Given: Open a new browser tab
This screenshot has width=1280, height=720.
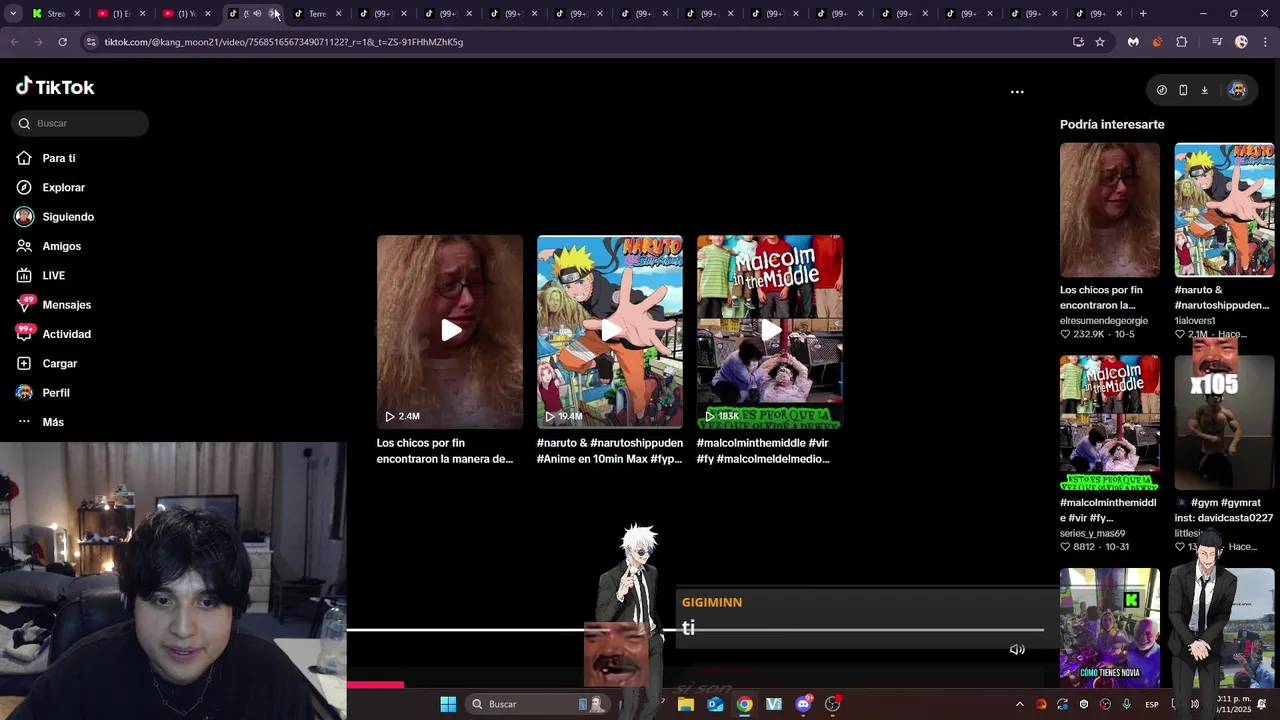Looking at the screenshot, I should (x=1143, y=14).
